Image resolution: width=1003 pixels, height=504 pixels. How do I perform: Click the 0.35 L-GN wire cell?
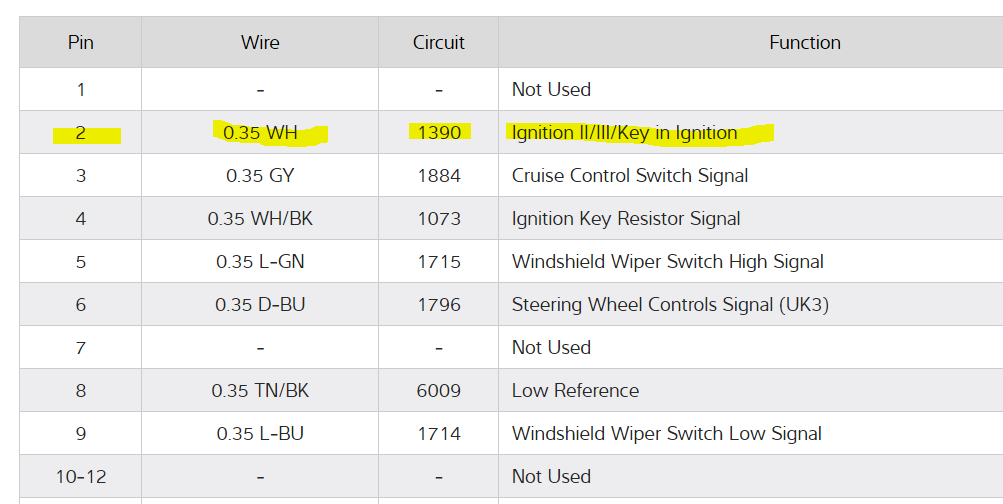point(260,262)
